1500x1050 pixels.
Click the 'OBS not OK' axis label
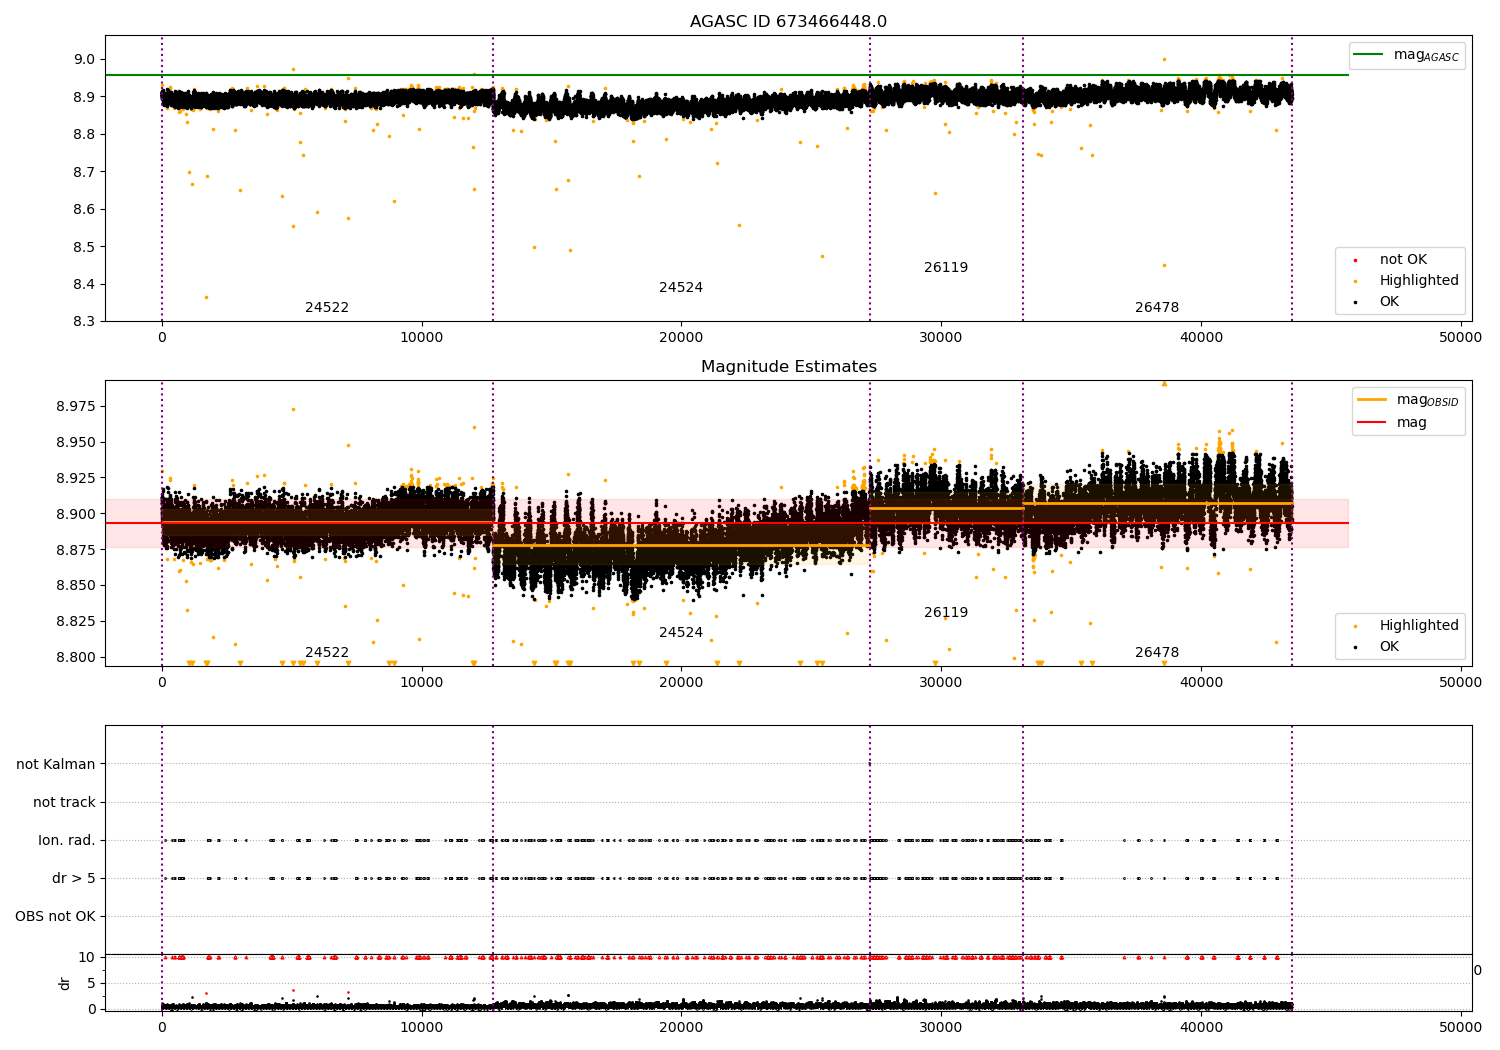click(55, 916)
